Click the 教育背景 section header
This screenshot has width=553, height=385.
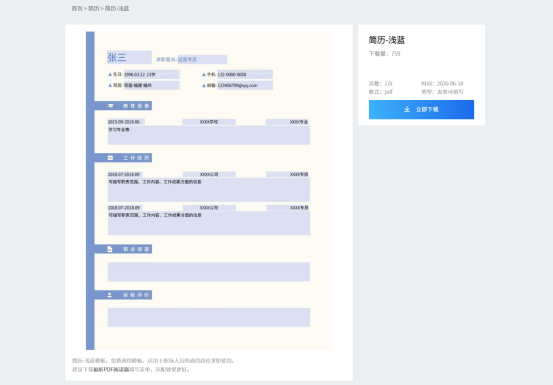[x=123, y=106]
